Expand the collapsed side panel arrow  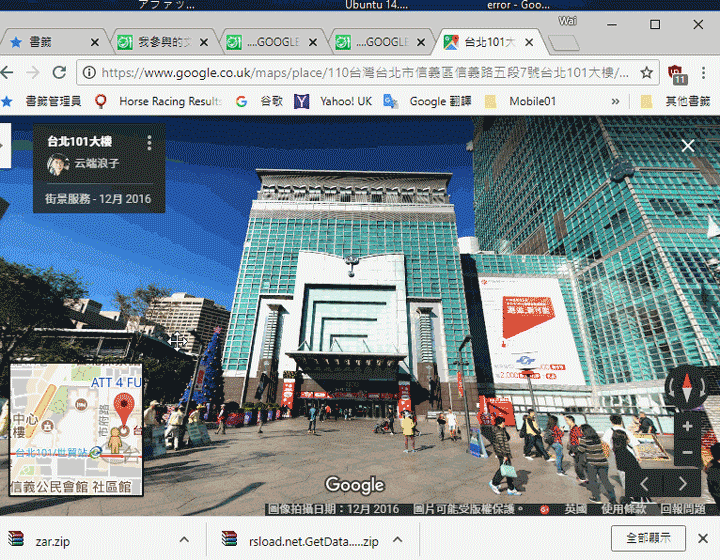[x=4, y=146]
